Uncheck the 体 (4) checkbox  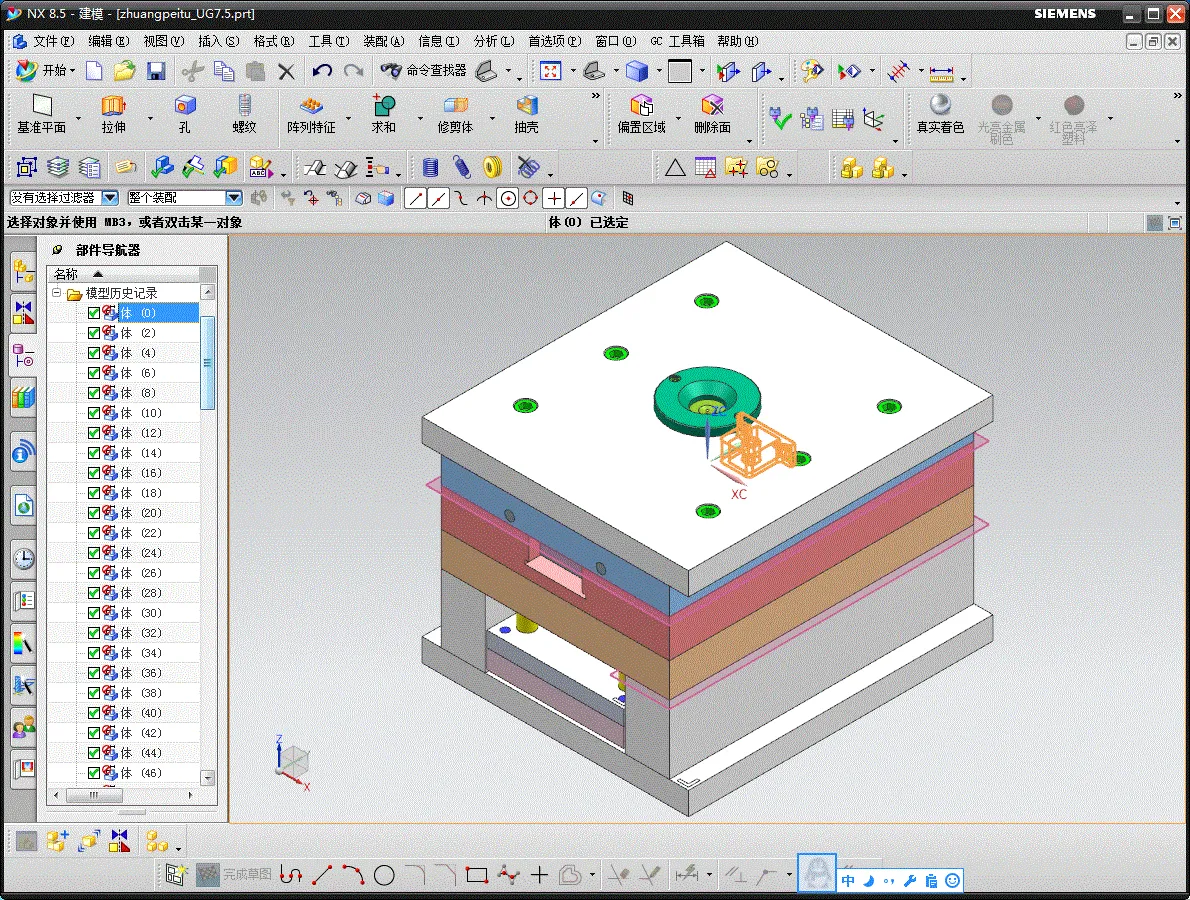click(94, 353)
